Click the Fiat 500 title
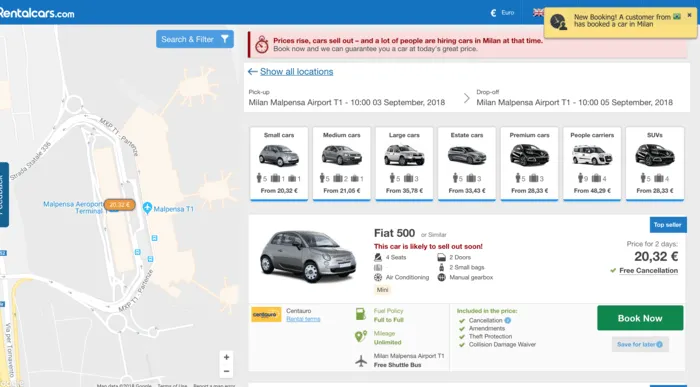Viewport: 700px width, 387px height. click(394, 233)
